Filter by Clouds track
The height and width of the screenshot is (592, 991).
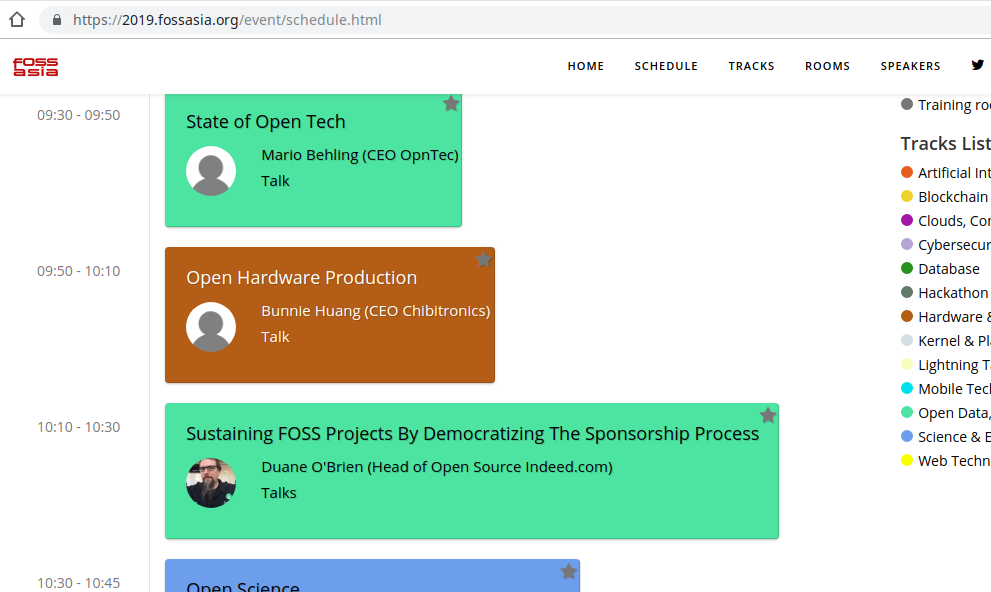945,220
